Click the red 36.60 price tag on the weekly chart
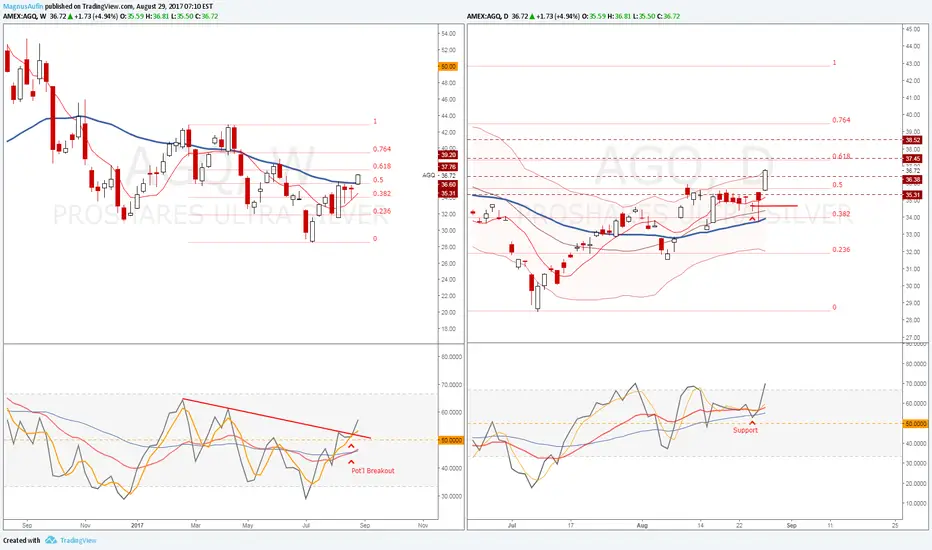Screen dimensions: 932x550 pyautogui.click(x=448, y=185)
